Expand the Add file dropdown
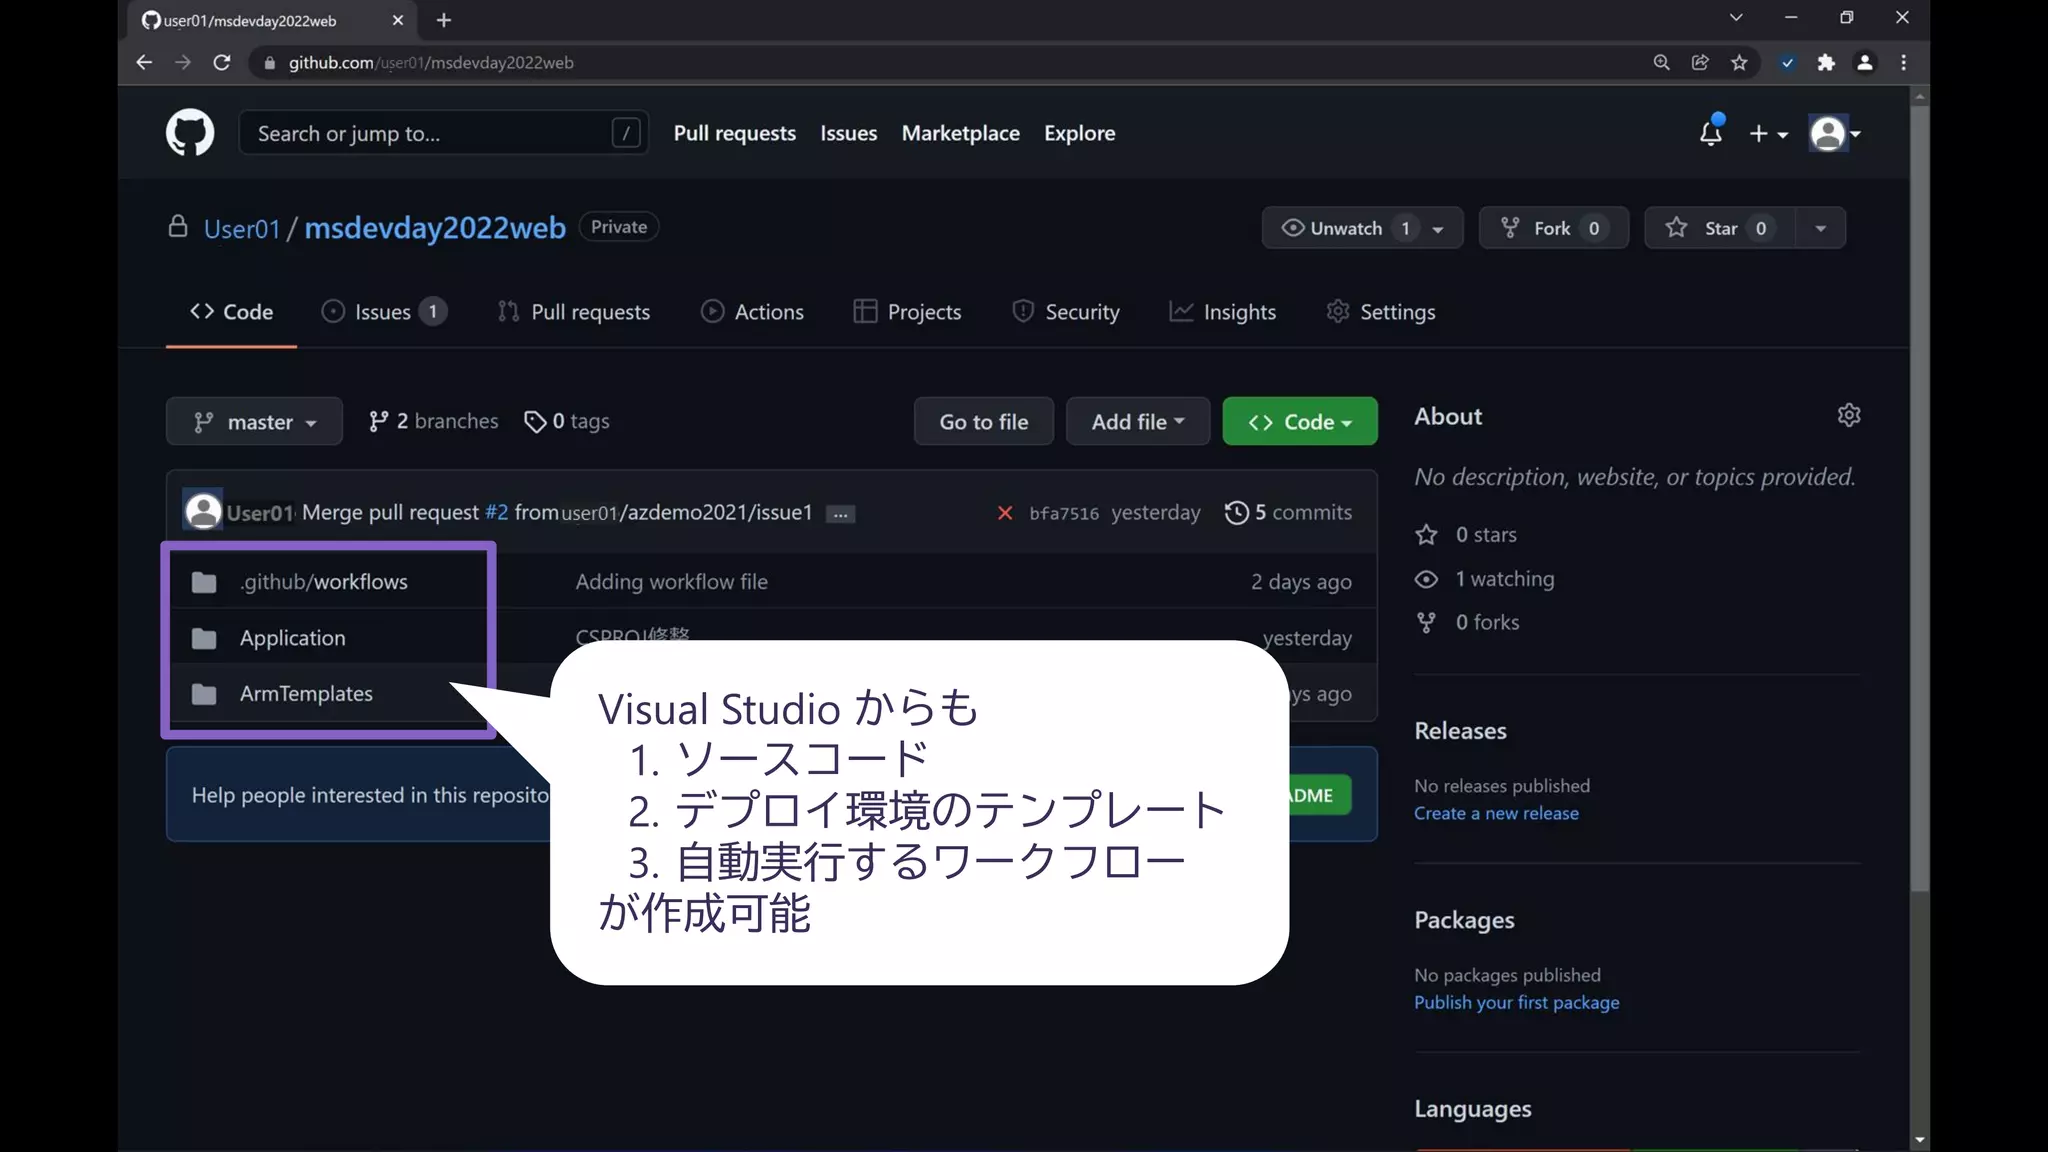This screenshot has width=2048, height=1152. (1137, 422)
